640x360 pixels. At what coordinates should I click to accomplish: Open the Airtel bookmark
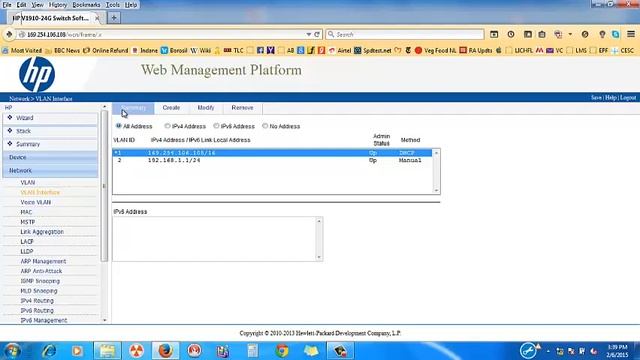coord(340,51)
